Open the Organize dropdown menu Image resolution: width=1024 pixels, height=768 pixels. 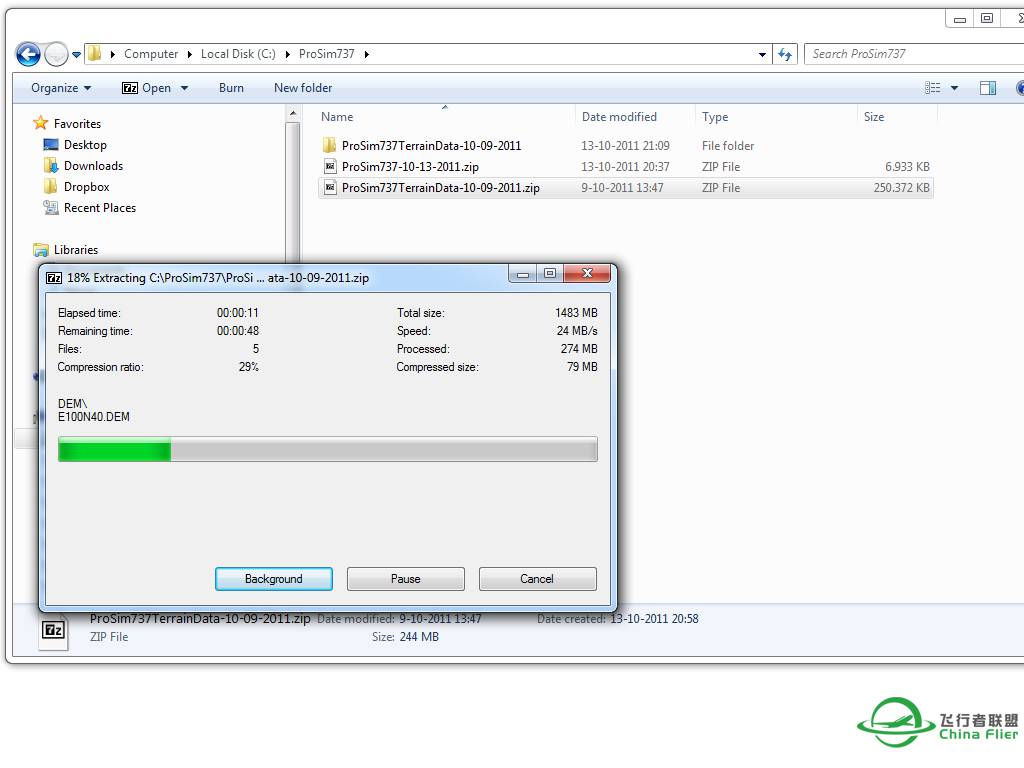[61, 88]
